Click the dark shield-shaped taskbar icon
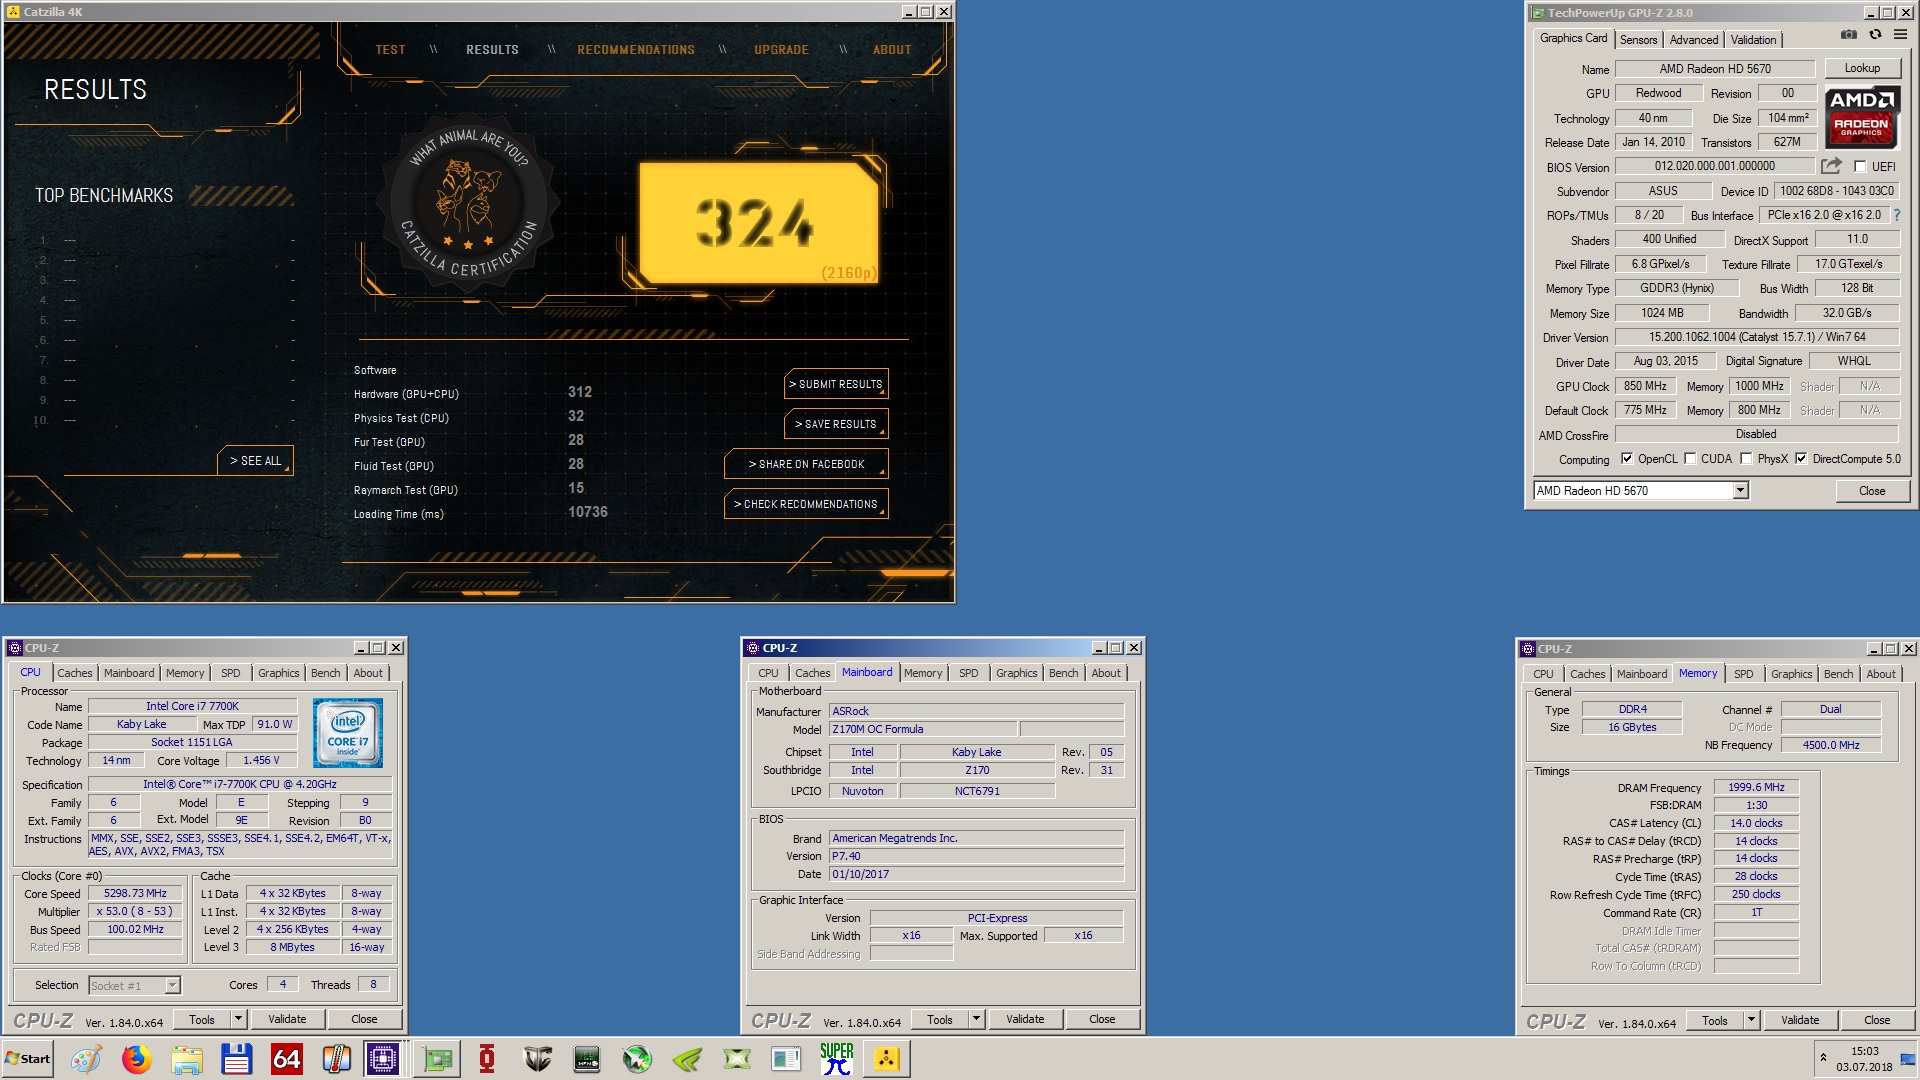Viewport: 1920px width, 1080px height. 537,1059
